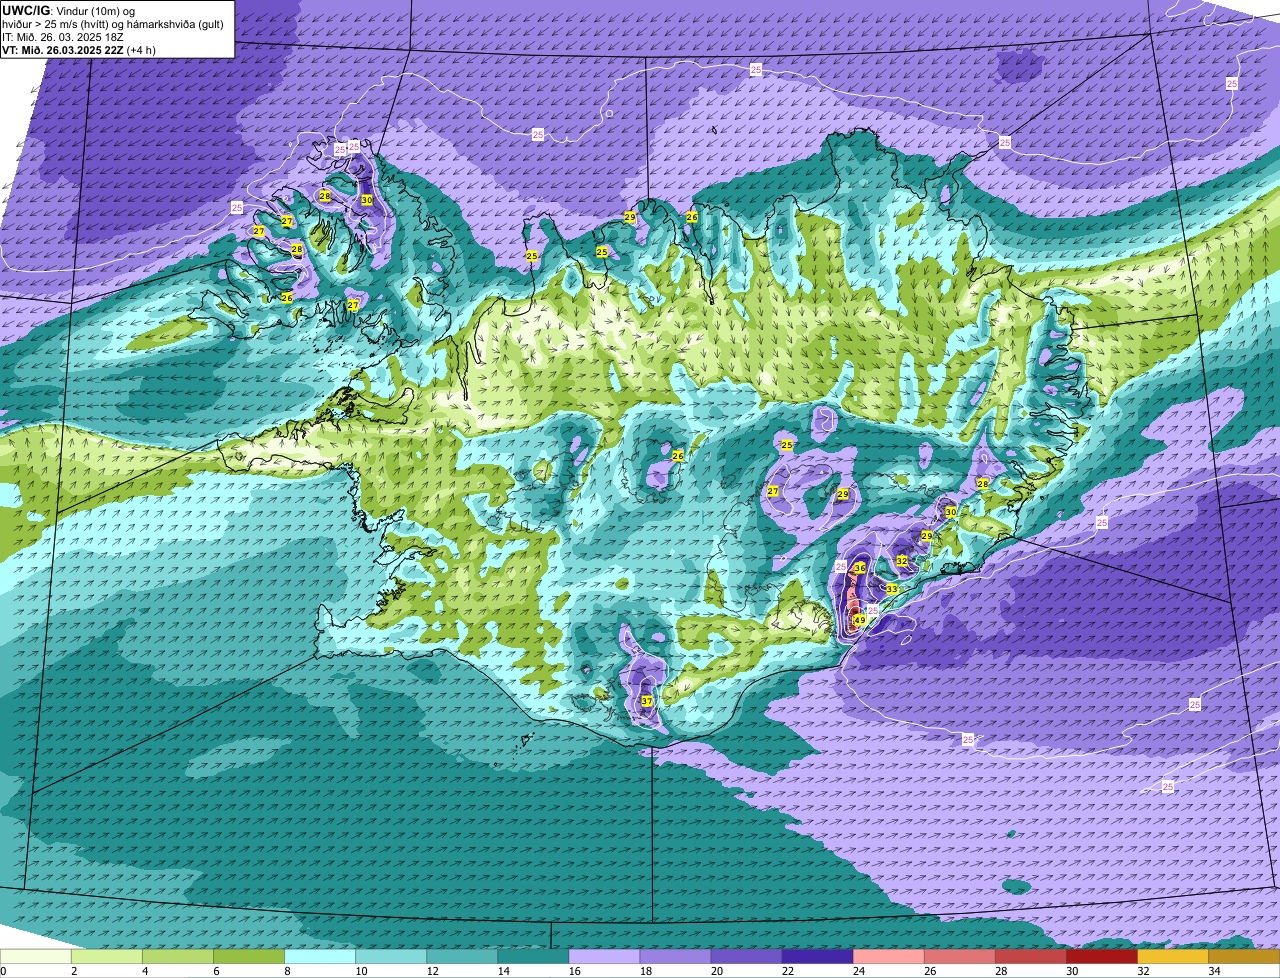Click the 'UWC/IG: Vindur (10m) og' title text

coord(68,10)
